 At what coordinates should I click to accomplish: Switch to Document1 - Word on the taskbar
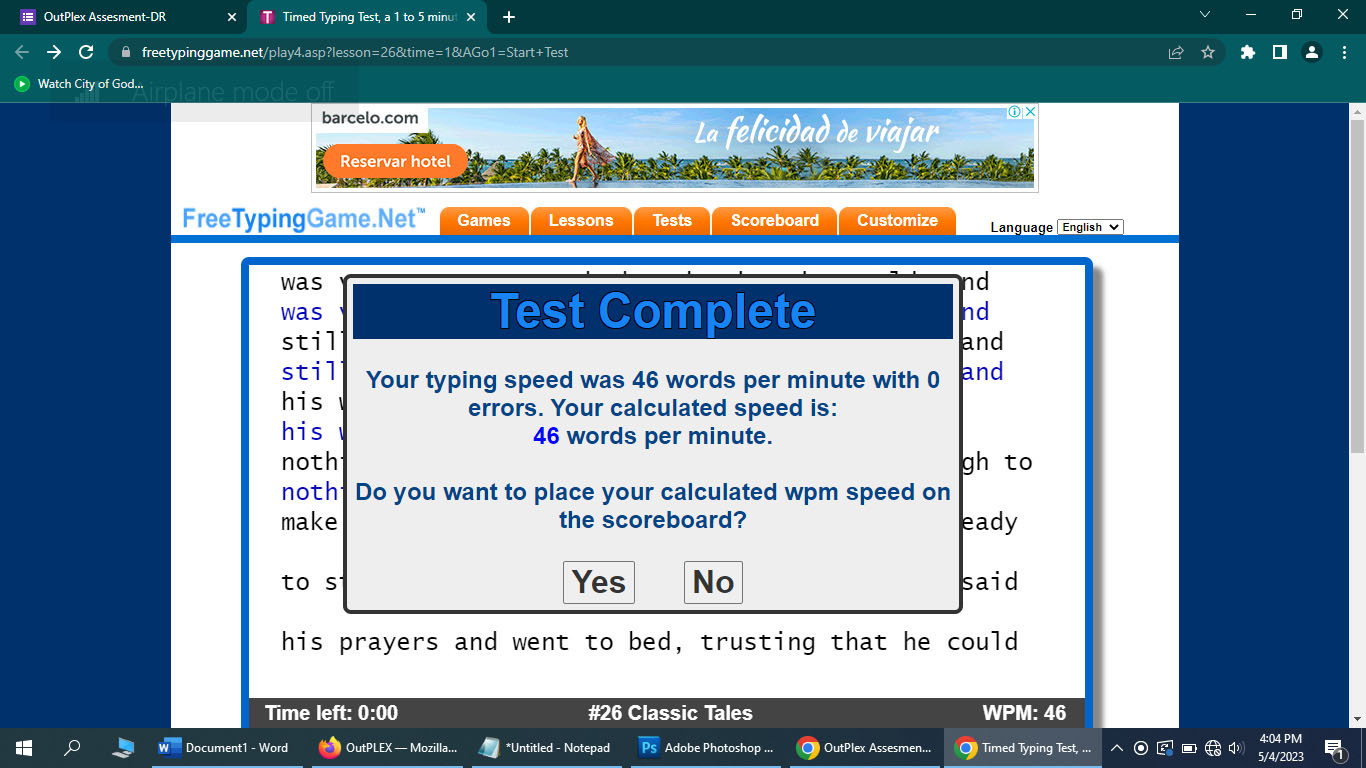(225, 747)
